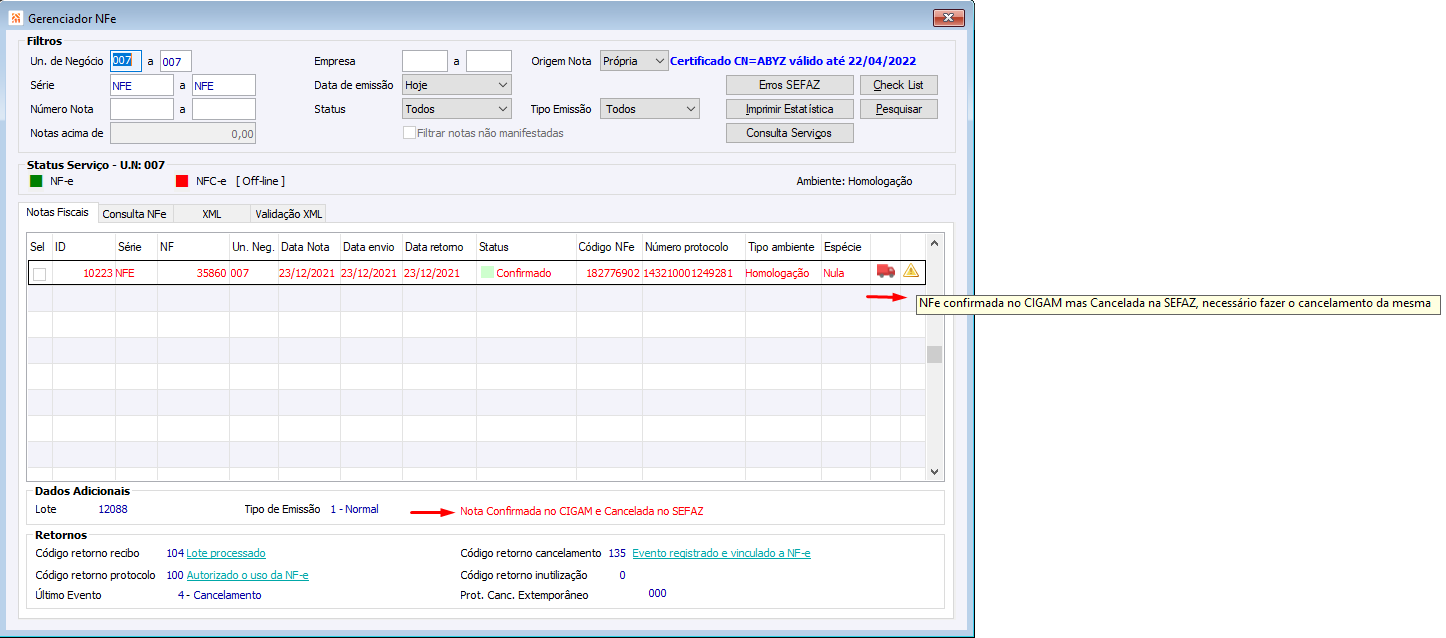1446x638 pixels.
Task: Tick the Sel checkbox for note 10223
Action: (39, 273)
